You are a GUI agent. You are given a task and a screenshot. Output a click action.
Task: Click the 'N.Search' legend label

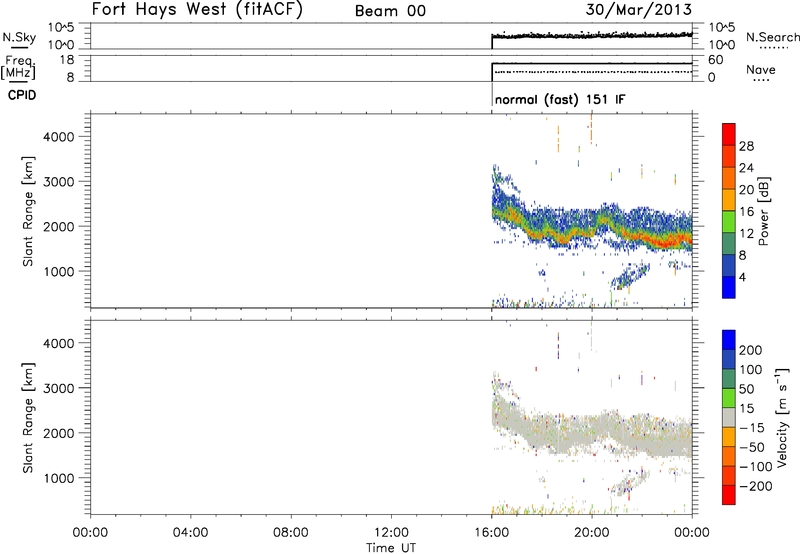pyautogui.click(x=772, y=37)
